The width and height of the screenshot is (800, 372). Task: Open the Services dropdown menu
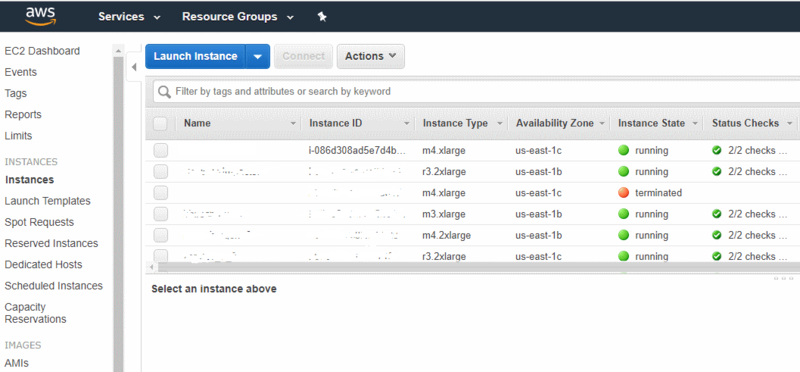click(130, 17)
